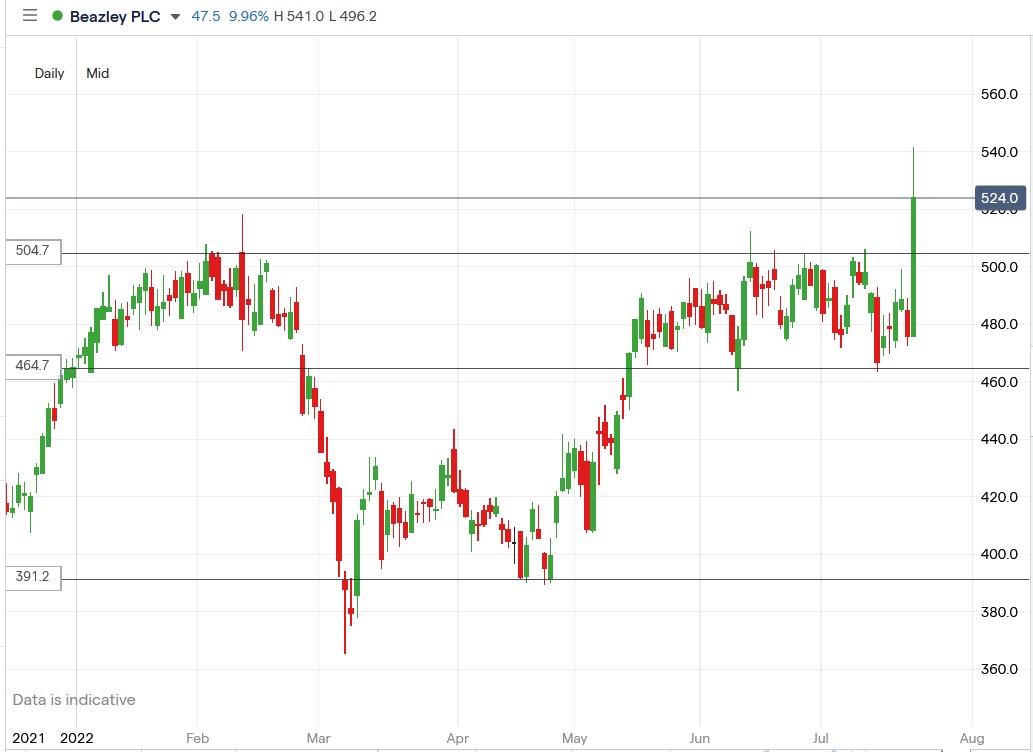Expand the Beazley PLC instrument dropdown arrow
This screenshot has width=1033, height=752.
pyautogui.click(x=175, y=16)
